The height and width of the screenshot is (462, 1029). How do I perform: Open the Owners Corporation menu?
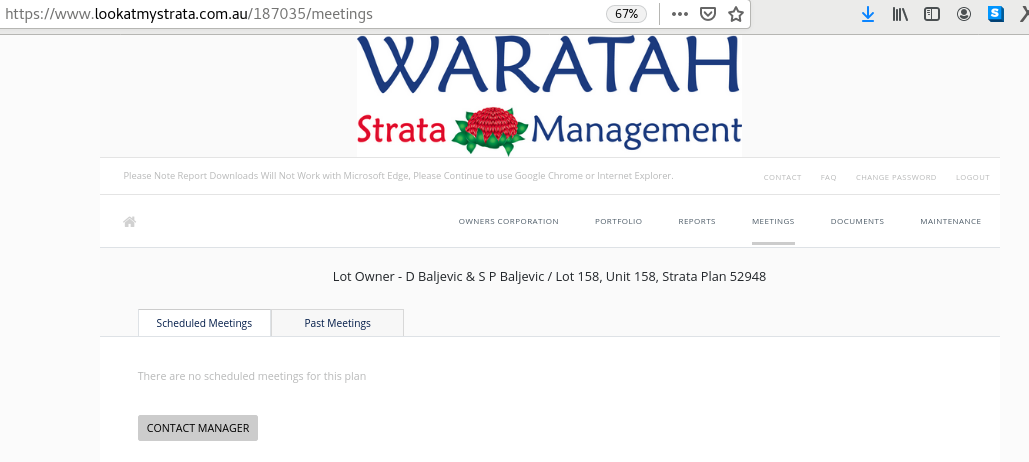(x=509, y=222)
